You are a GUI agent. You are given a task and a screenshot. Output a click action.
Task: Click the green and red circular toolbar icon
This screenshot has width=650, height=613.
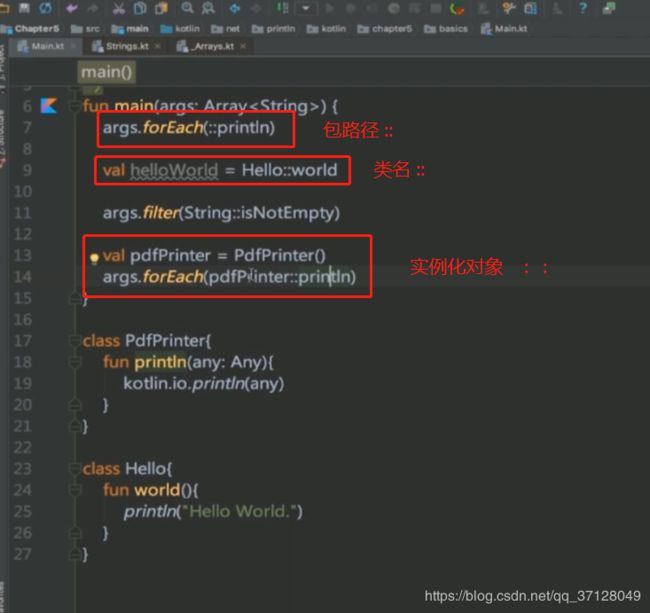(457, 8)
